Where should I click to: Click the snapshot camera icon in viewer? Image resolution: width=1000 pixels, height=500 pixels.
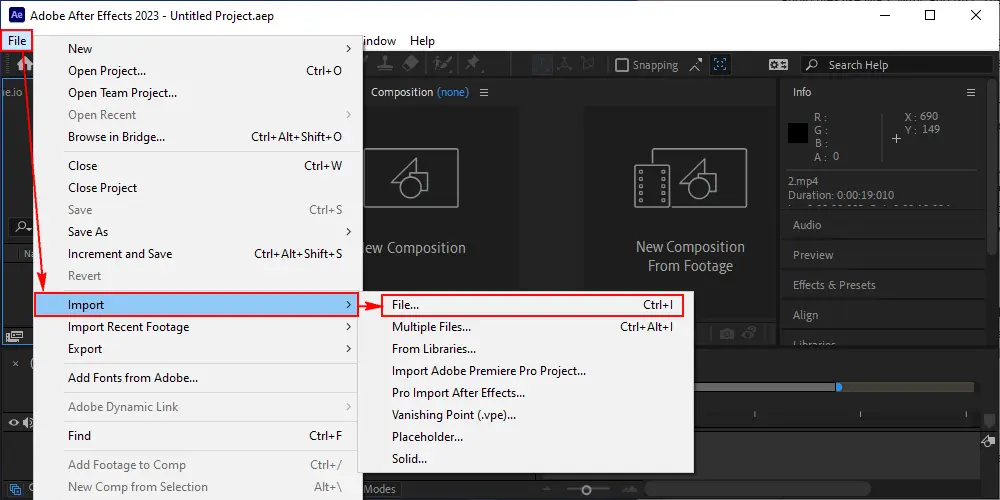727,334
